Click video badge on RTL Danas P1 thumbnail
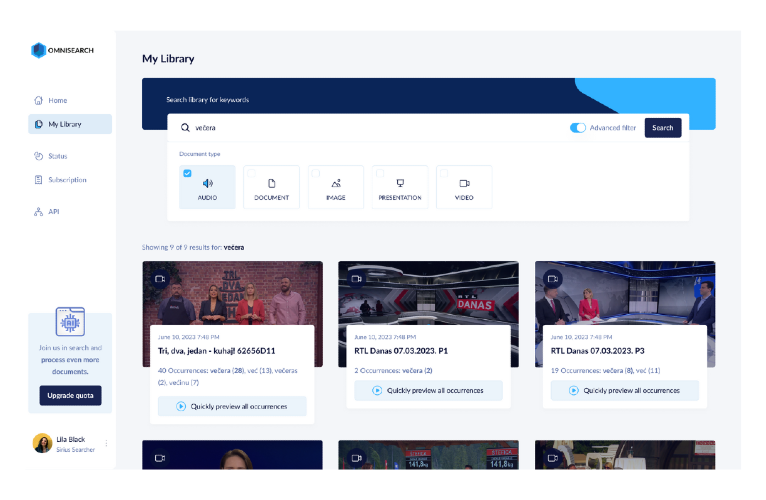This screenshot has width=766, height=500. pos(357,279)
